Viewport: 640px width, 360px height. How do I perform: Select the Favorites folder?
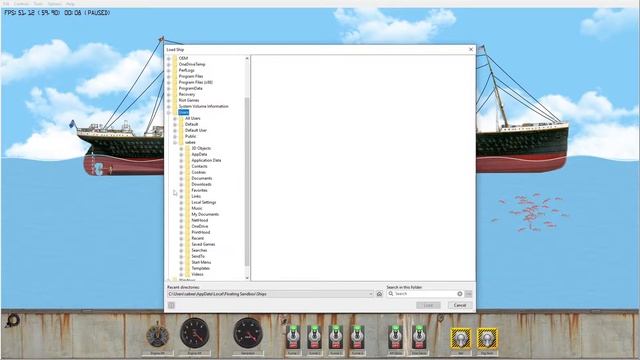point(199,190)
